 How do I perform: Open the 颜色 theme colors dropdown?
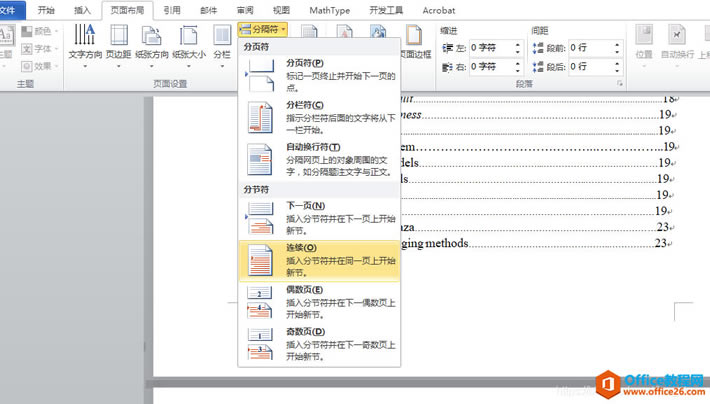coord(40,31)
